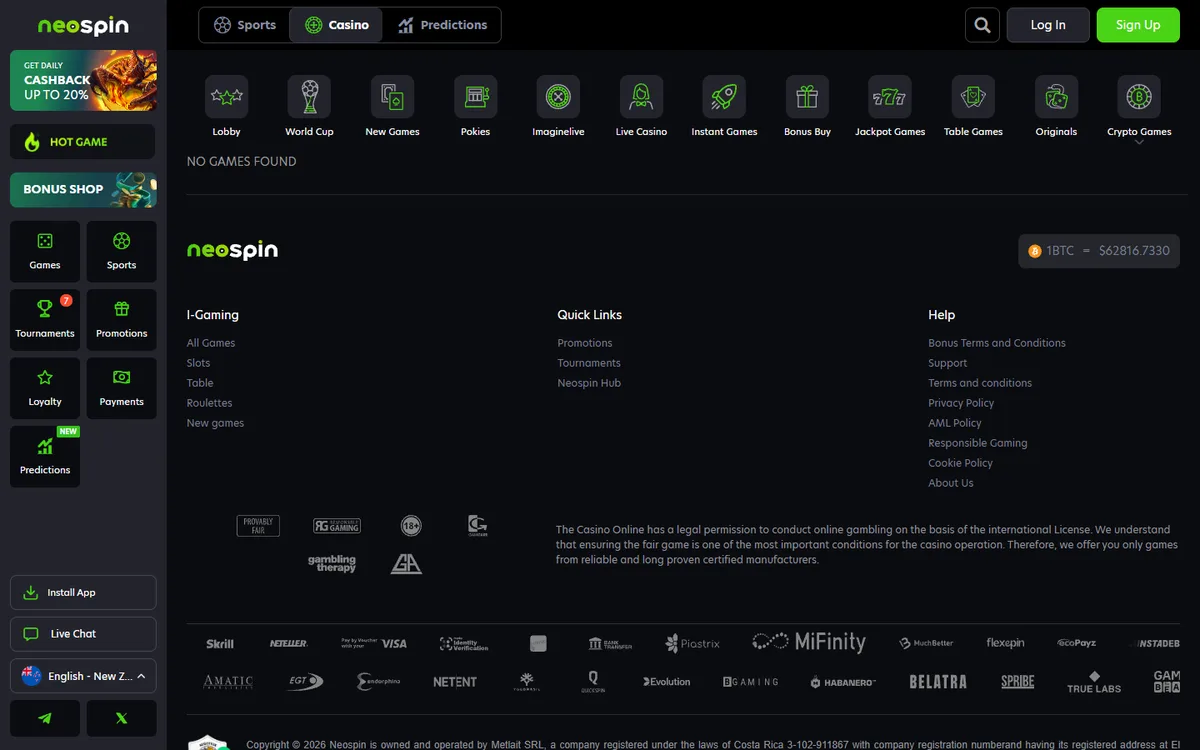Viewport: 1200px width, 750px height.
Task: Open the Jackpot Games 777 icon
Action: [890, 97]
